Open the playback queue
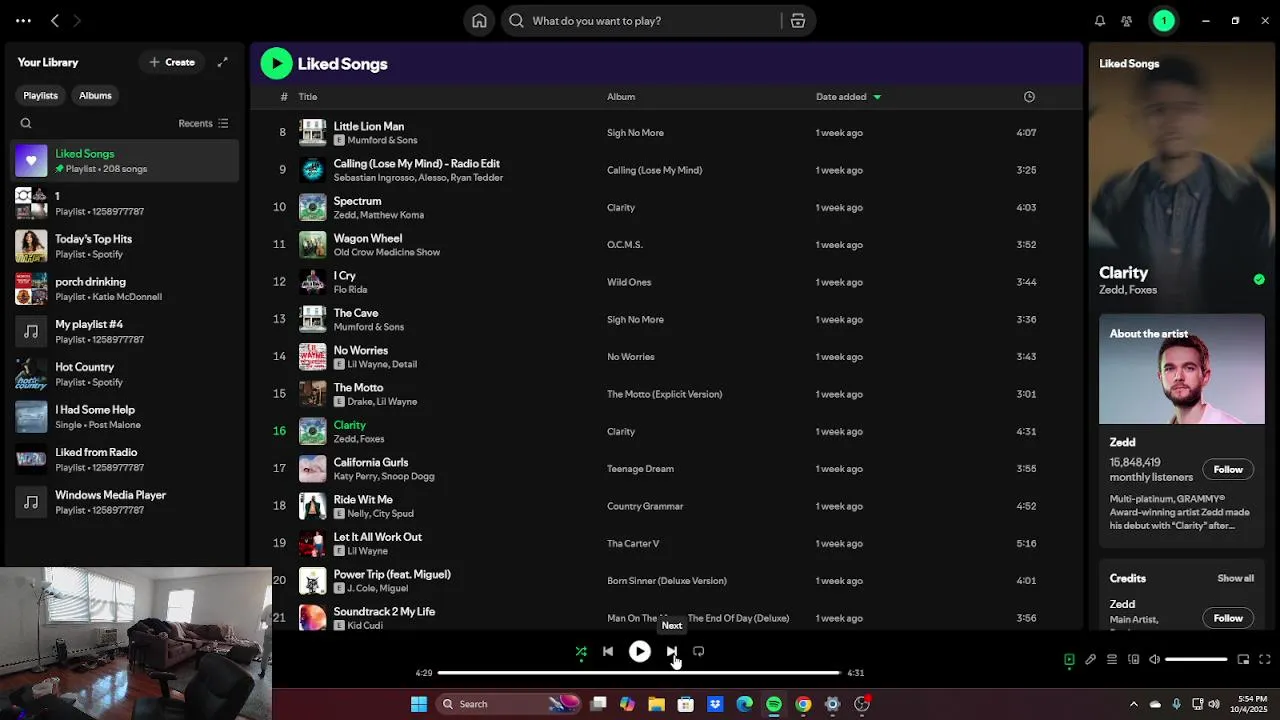The height and width of the screenshot is (720, 1280). pyautogui.click(x=1112, y=660)
